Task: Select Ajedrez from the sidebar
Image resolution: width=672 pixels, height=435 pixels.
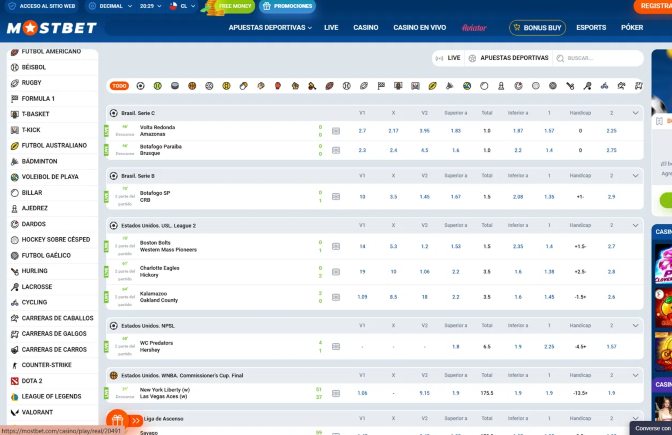Action: coord(52,208)
